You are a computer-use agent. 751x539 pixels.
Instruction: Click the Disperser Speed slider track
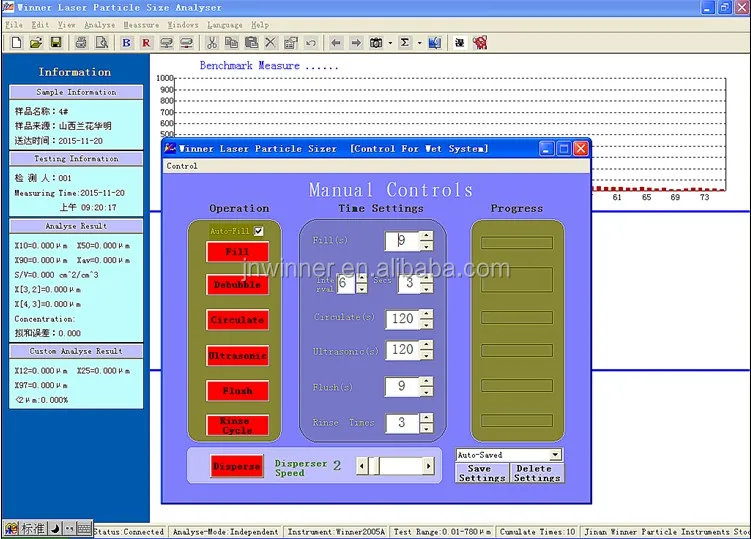[400, 466]
